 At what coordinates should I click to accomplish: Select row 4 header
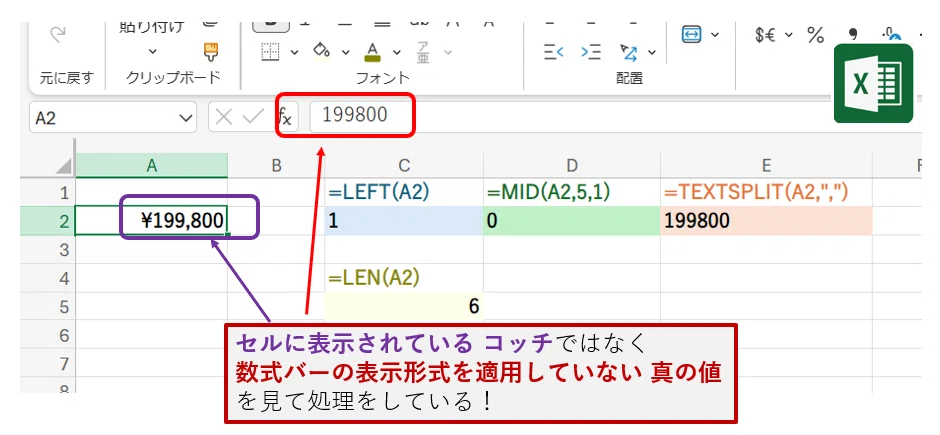48,278
